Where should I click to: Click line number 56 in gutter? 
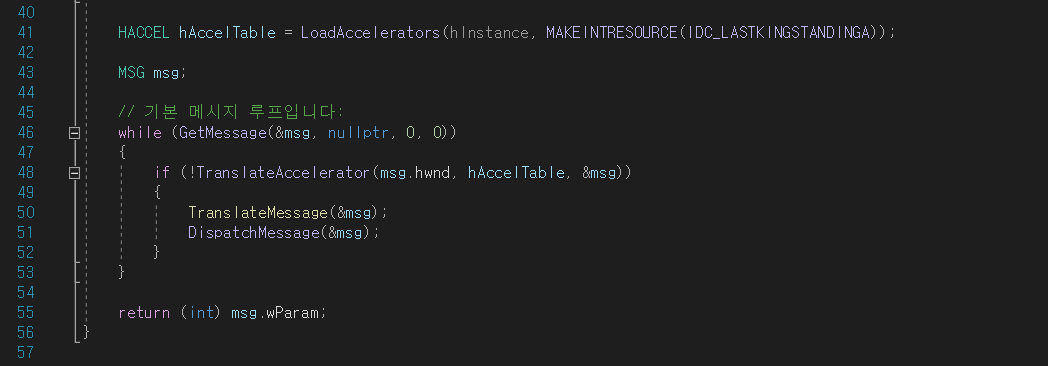point(25,333)
